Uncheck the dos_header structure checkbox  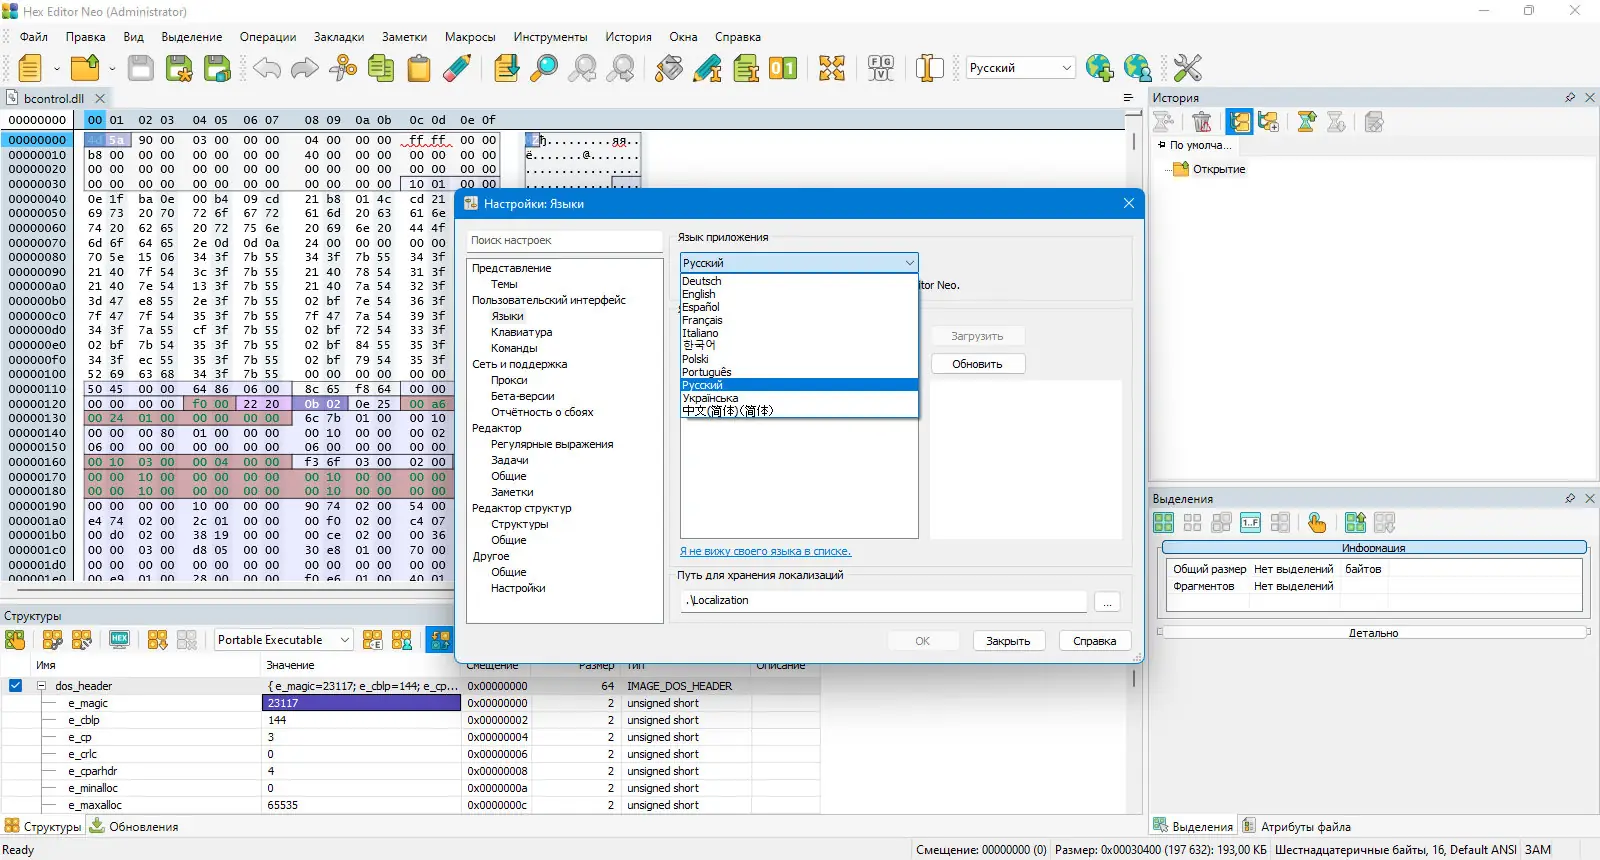[x=15, y=686]
